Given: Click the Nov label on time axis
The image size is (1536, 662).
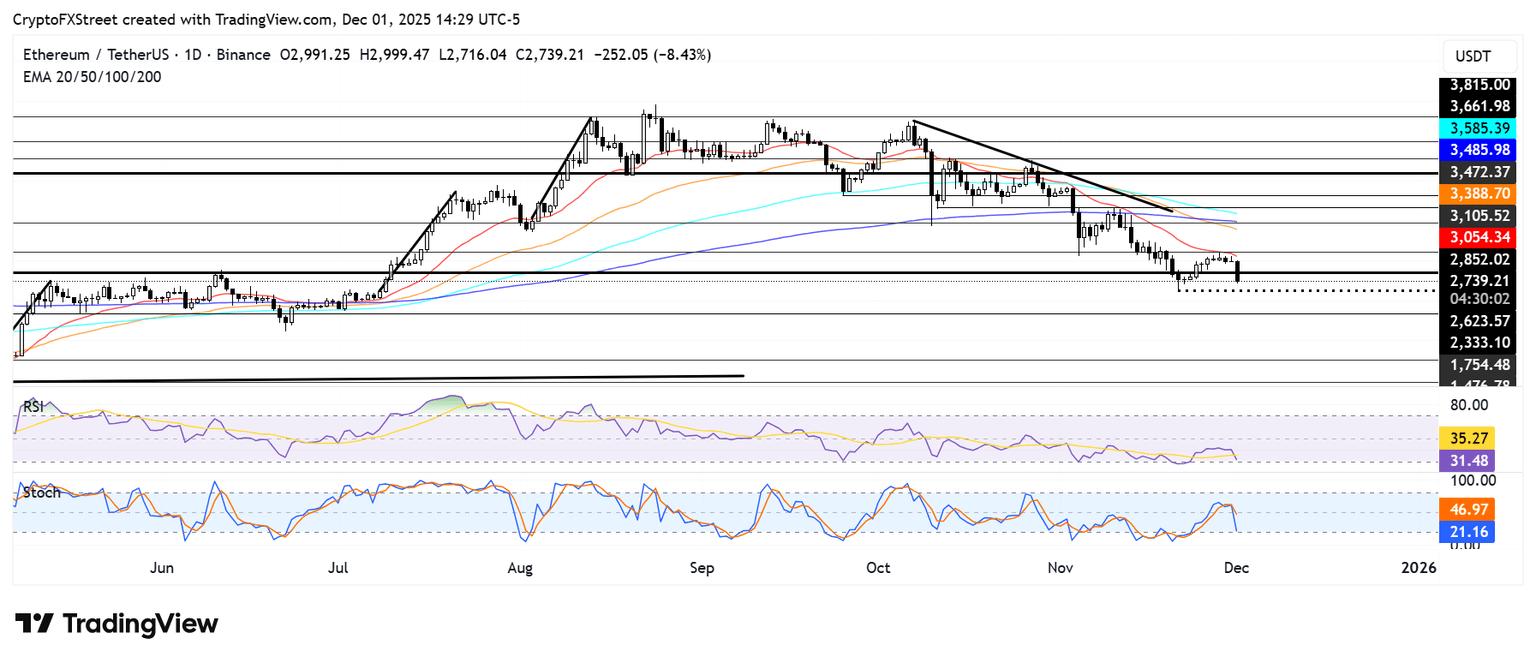Looking at the screenshot, I should 1061,568.
